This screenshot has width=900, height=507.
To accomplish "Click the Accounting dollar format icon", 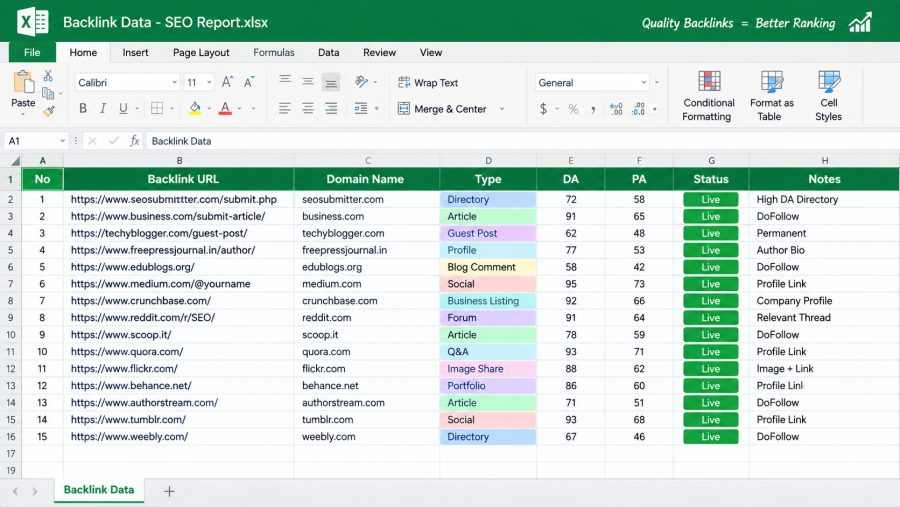I will pyautogui.click(x=543, y=109).
